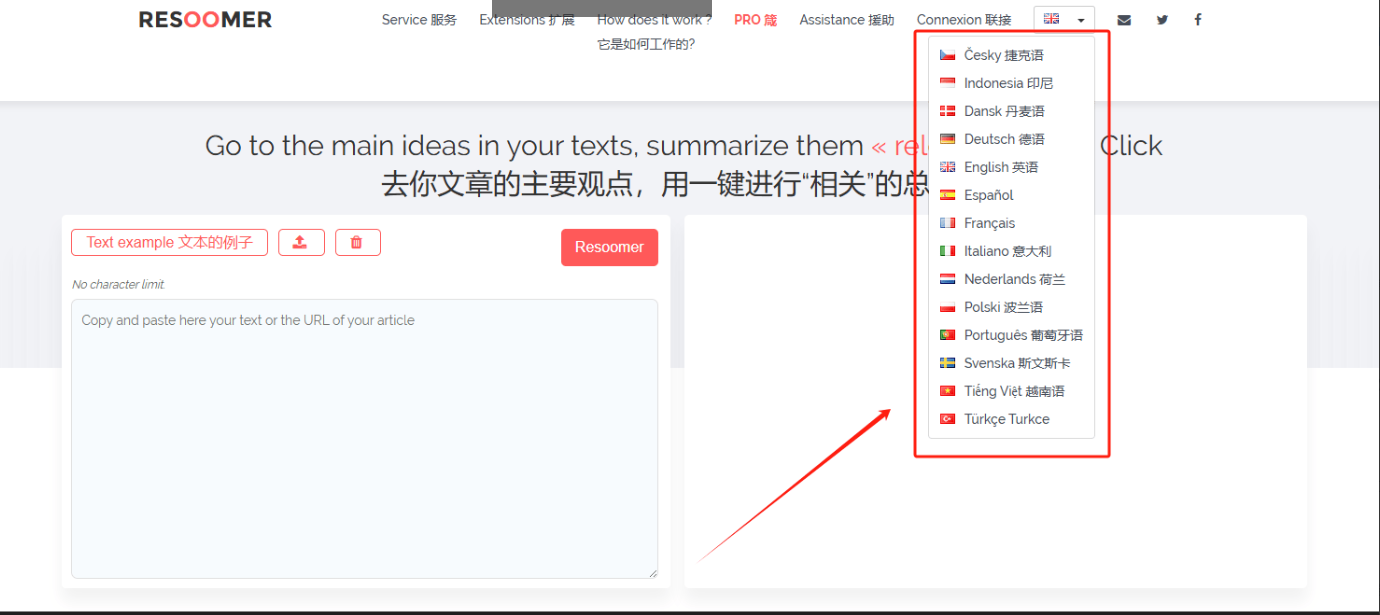The width and height of the screenshot is (1380, 615).
Task: Open the Assistance menu
Action: (x=846, y=19)
